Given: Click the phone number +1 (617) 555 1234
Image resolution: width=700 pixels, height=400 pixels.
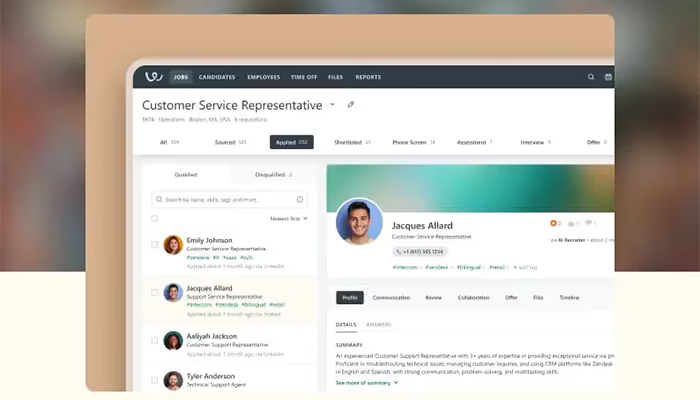Looking at the screenshot, I should (420, 252).
